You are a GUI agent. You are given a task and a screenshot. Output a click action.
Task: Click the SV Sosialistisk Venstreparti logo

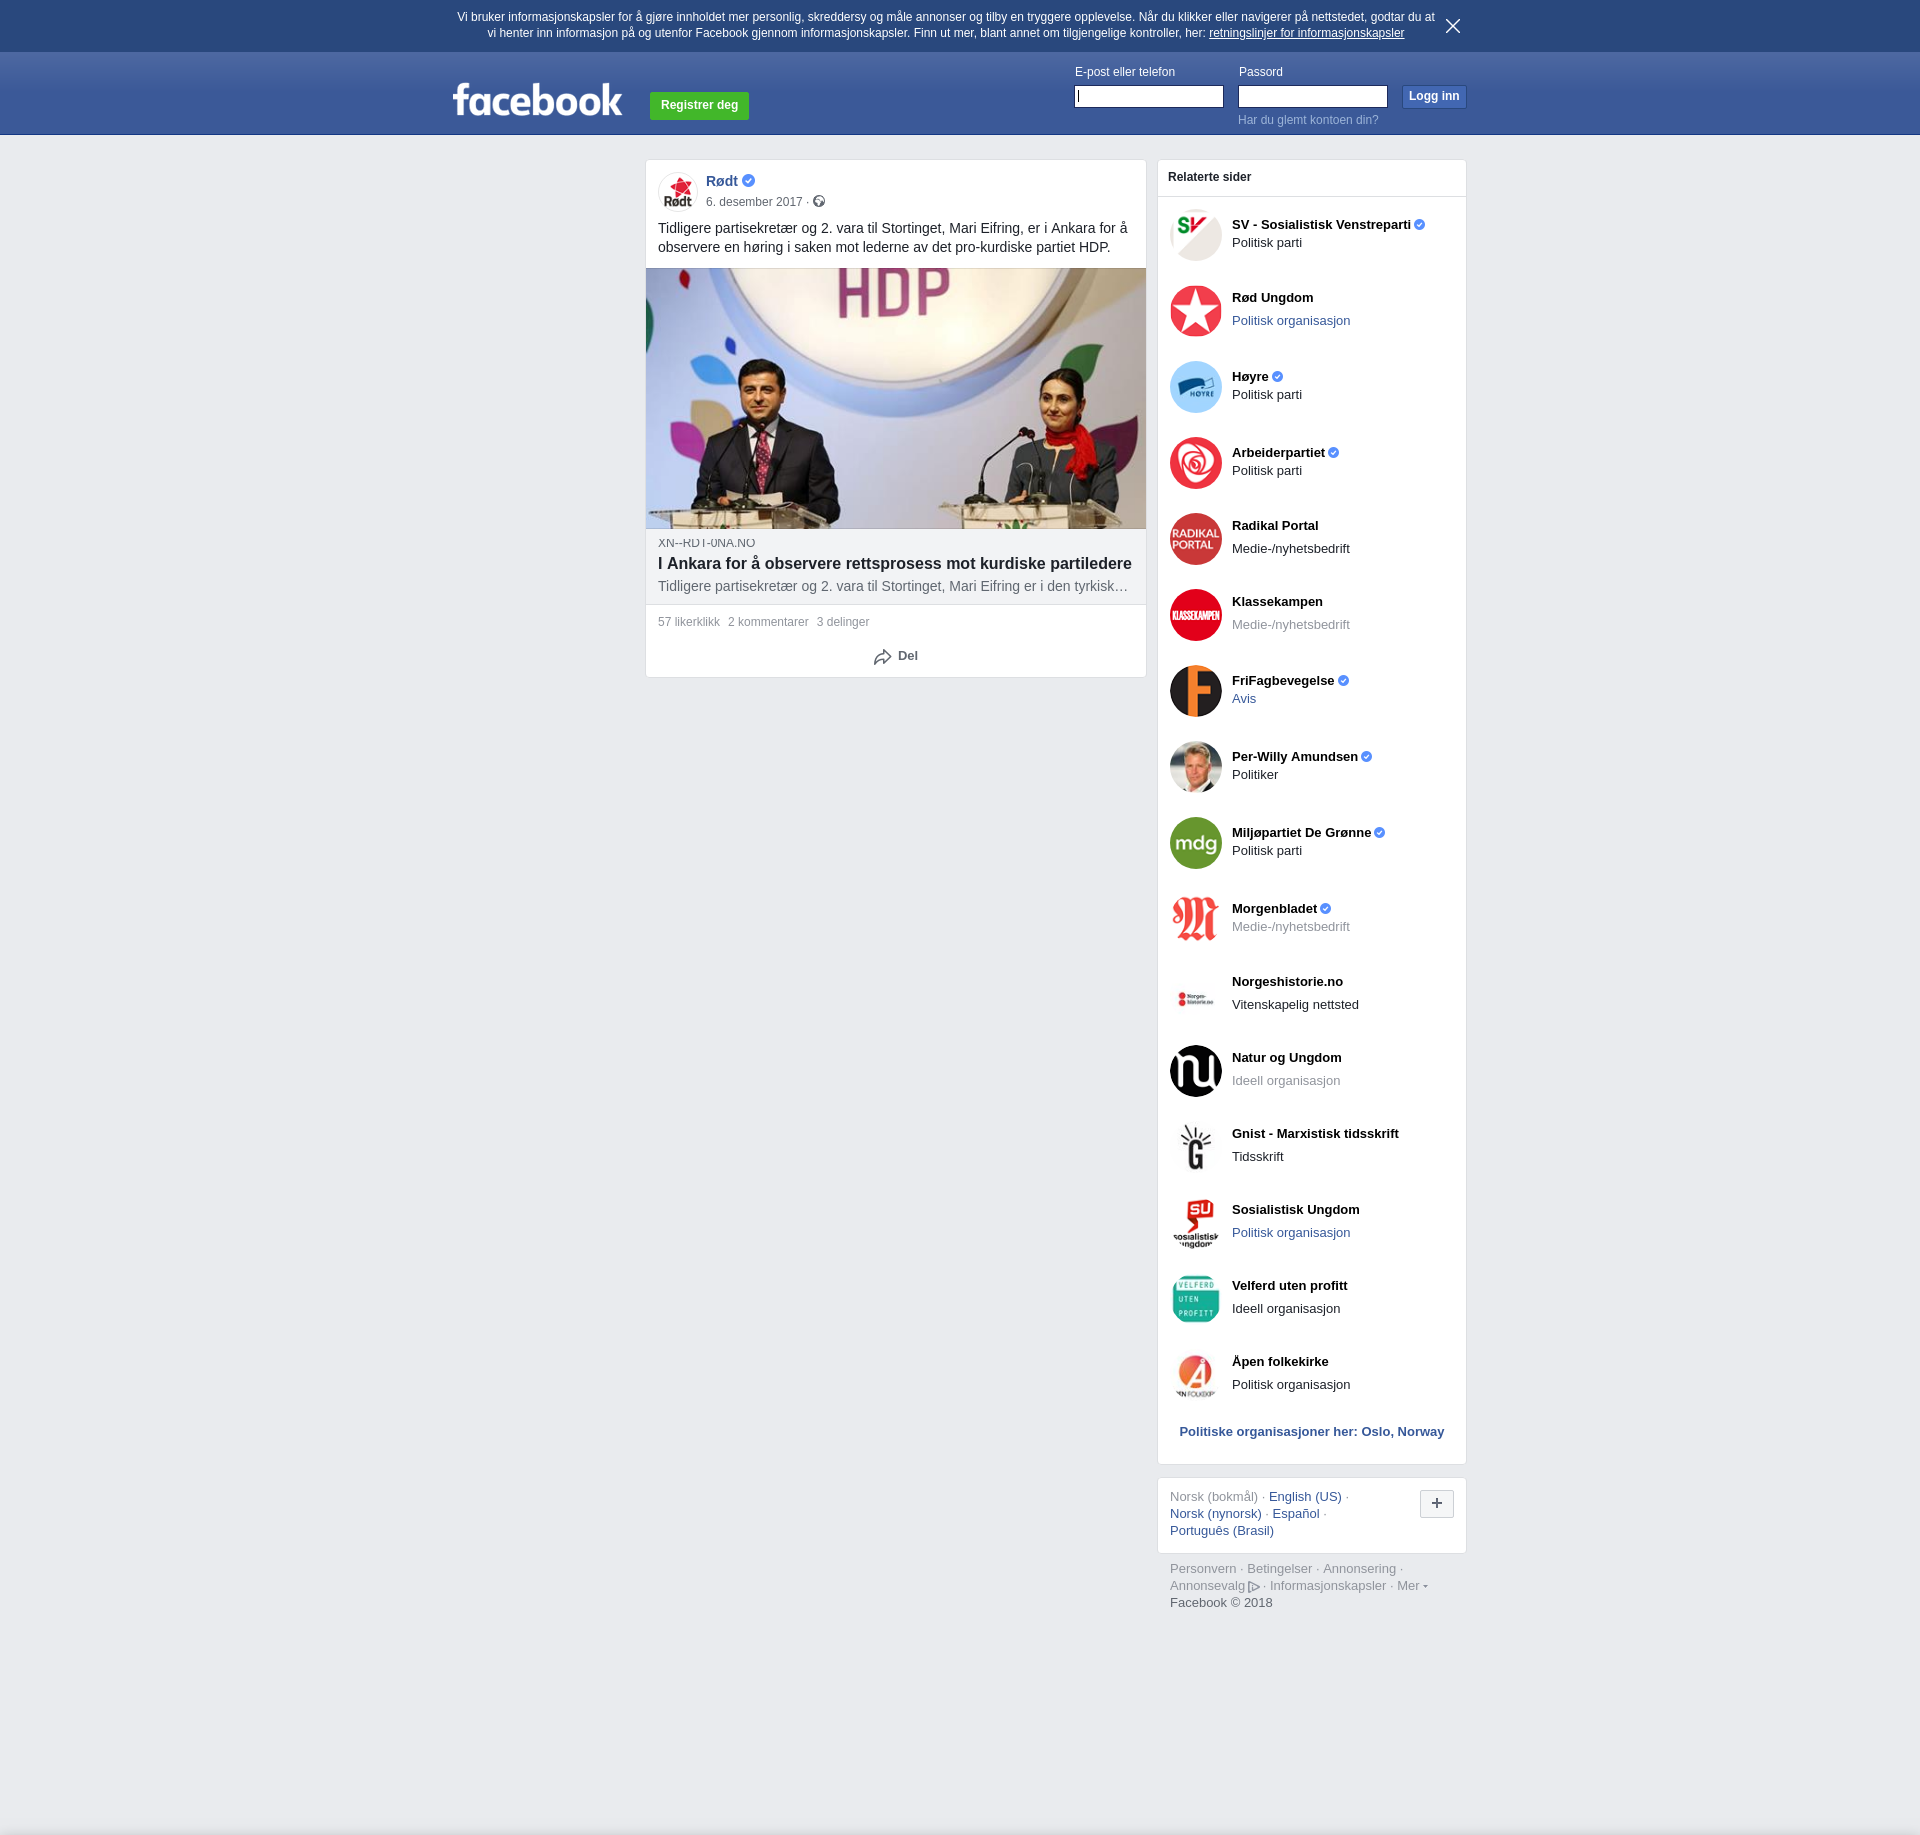point(1196,235)
